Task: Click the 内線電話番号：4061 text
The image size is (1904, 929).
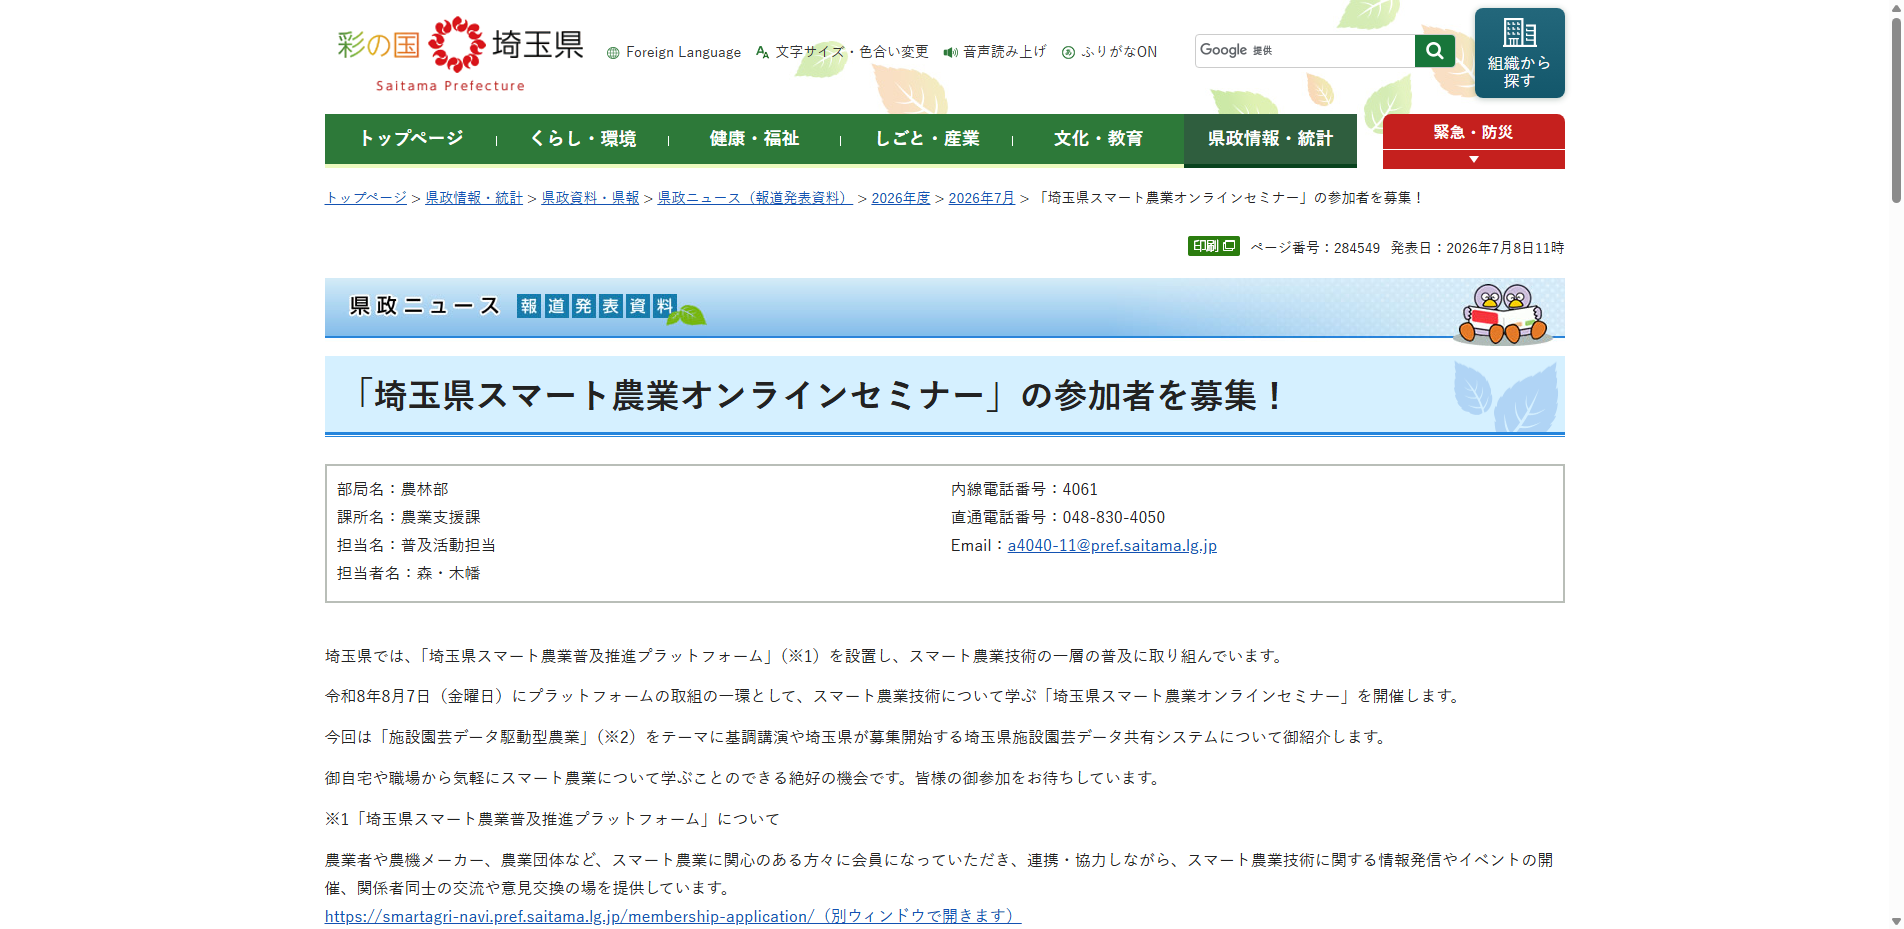Action: [1024, 490]
